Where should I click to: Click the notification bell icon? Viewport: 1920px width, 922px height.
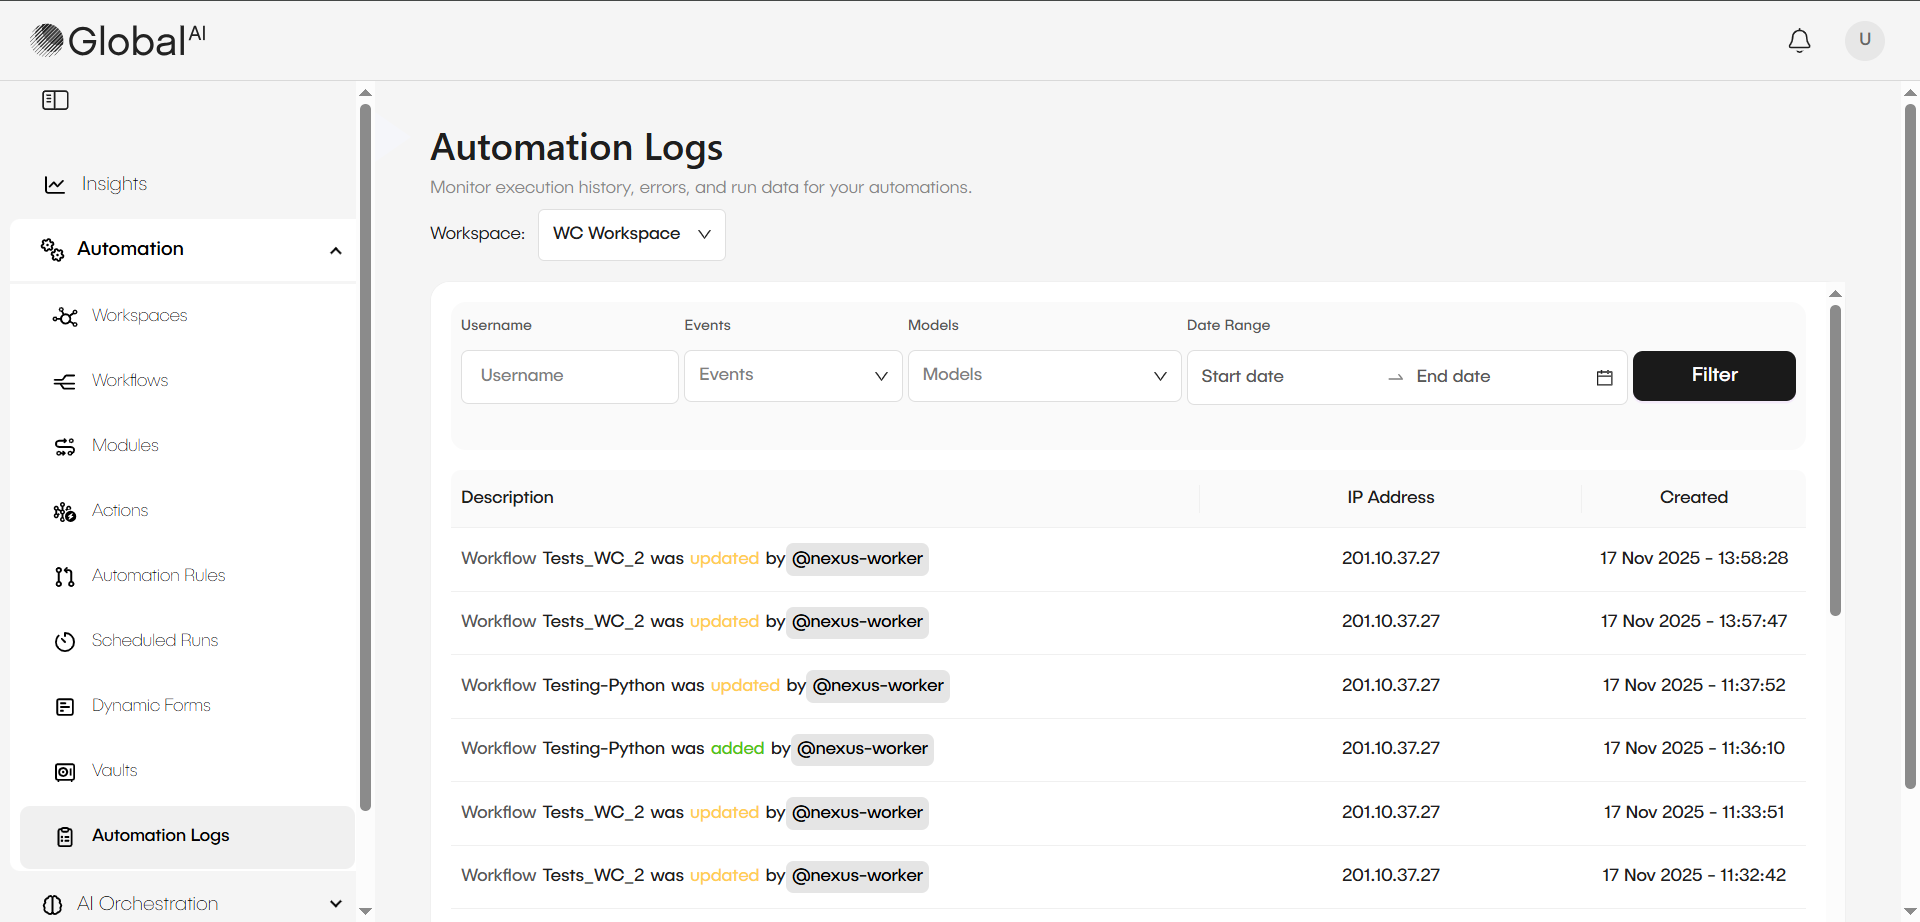click(1799, 40)
